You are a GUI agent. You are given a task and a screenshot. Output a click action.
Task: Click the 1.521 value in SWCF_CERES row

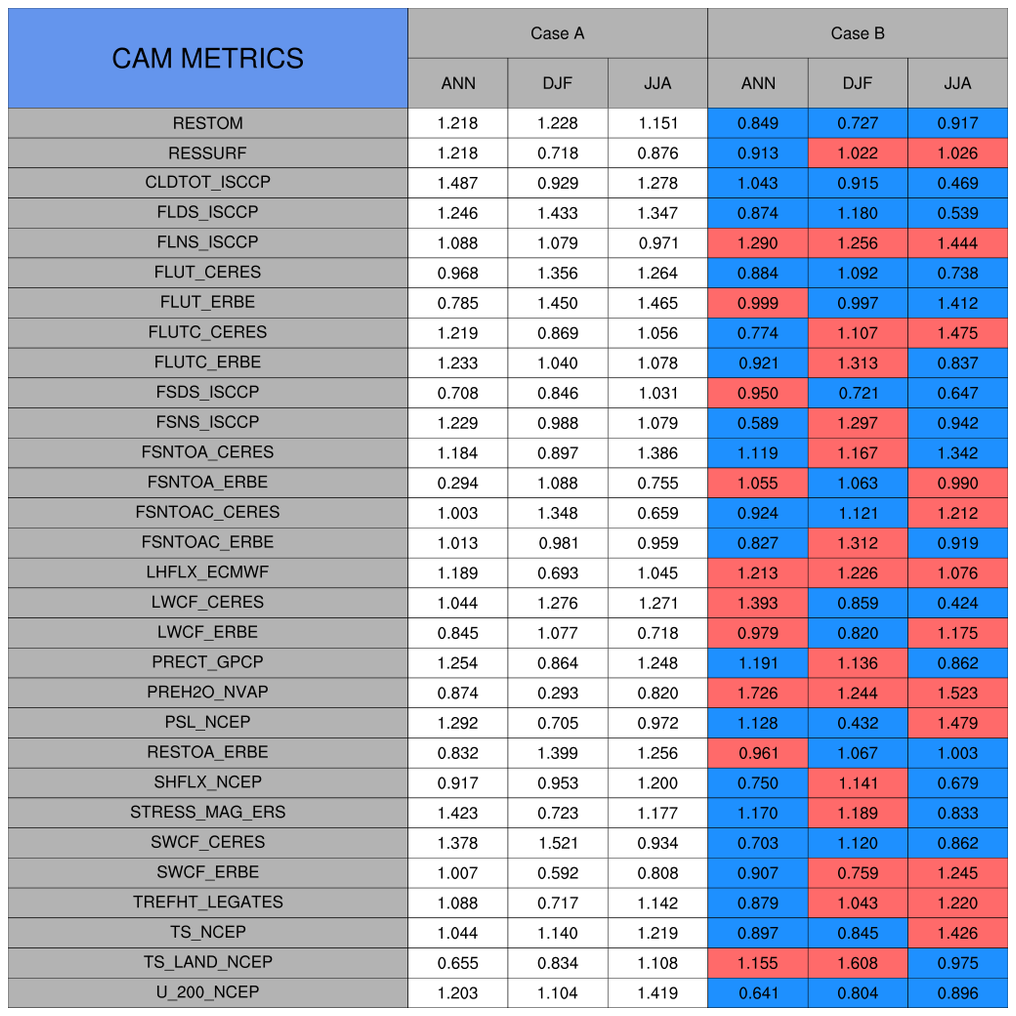(557, 843)
